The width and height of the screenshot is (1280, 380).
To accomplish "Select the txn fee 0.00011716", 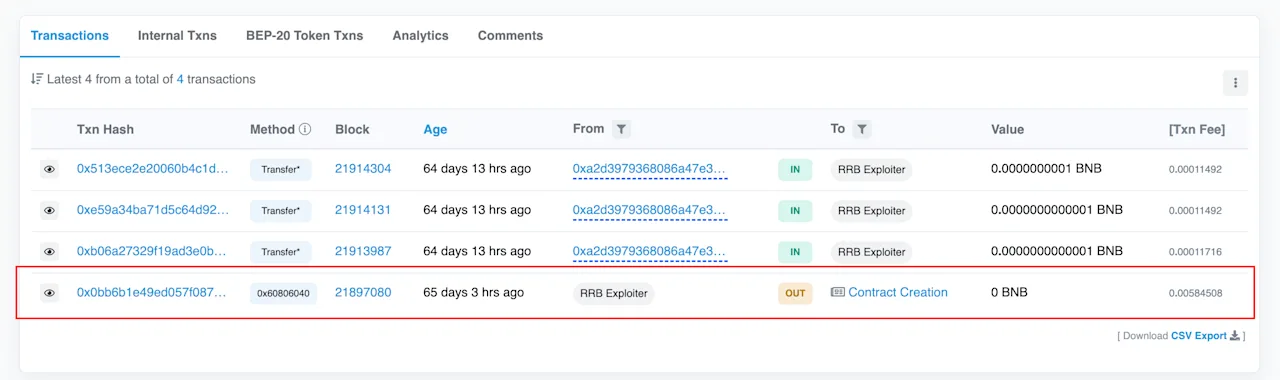I will point(1195,252).
